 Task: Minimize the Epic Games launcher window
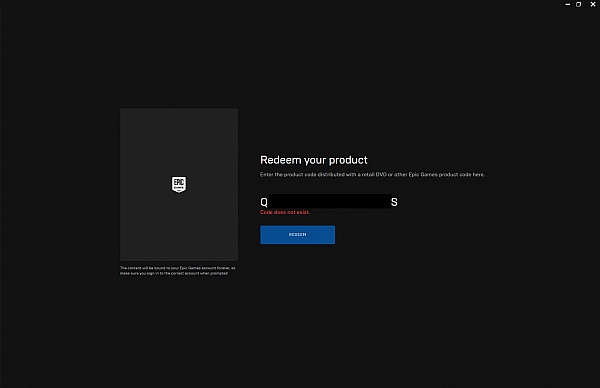click(567, 4)
